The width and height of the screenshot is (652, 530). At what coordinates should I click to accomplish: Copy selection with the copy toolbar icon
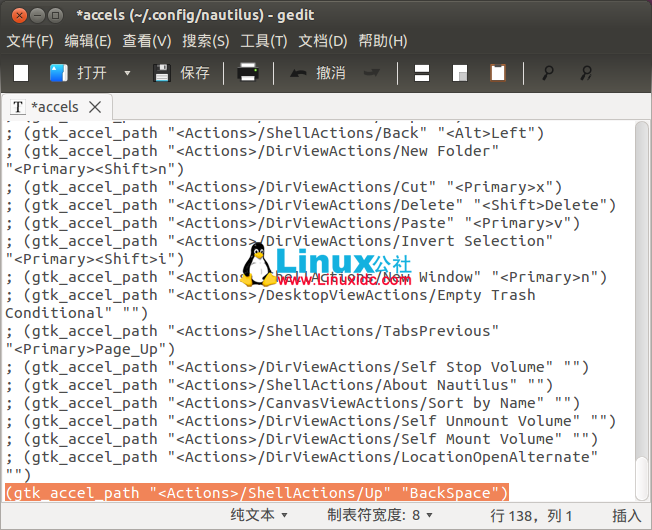459,73
